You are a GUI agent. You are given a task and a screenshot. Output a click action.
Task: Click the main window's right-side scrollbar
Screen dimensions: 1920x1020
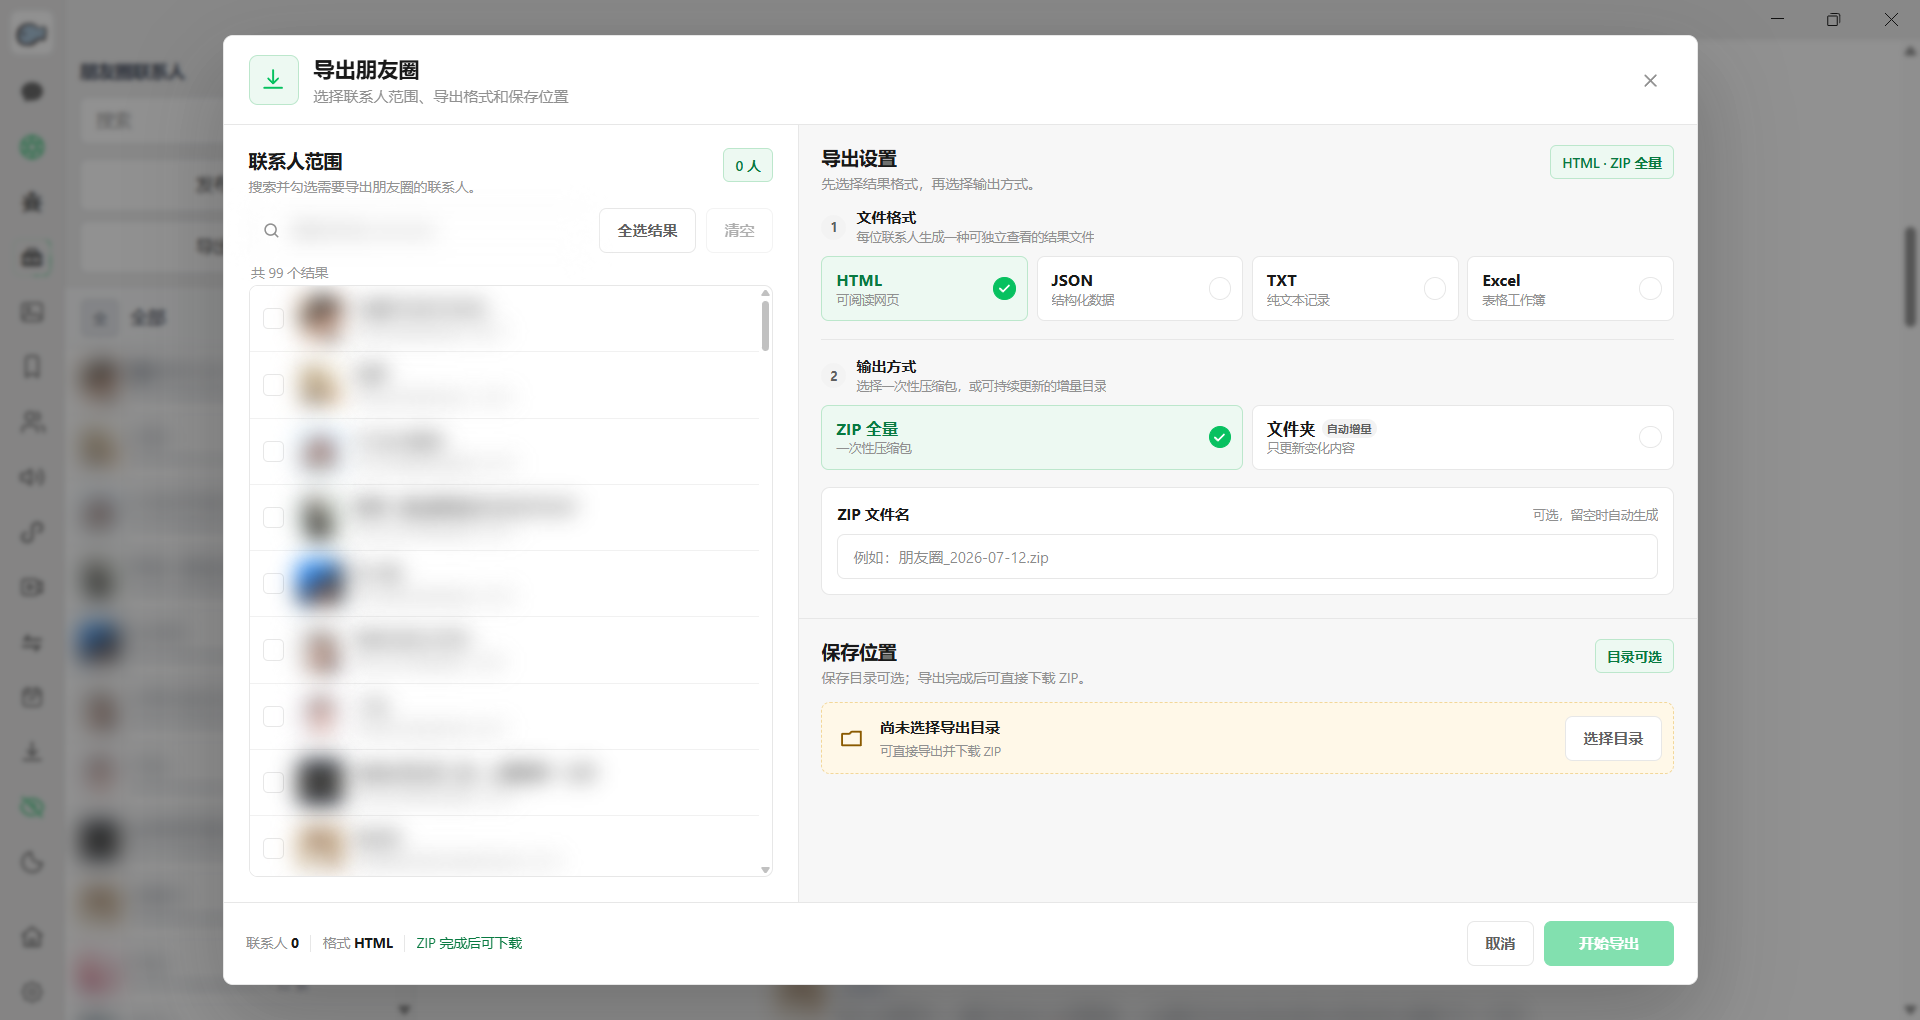tap(1910, 277)
